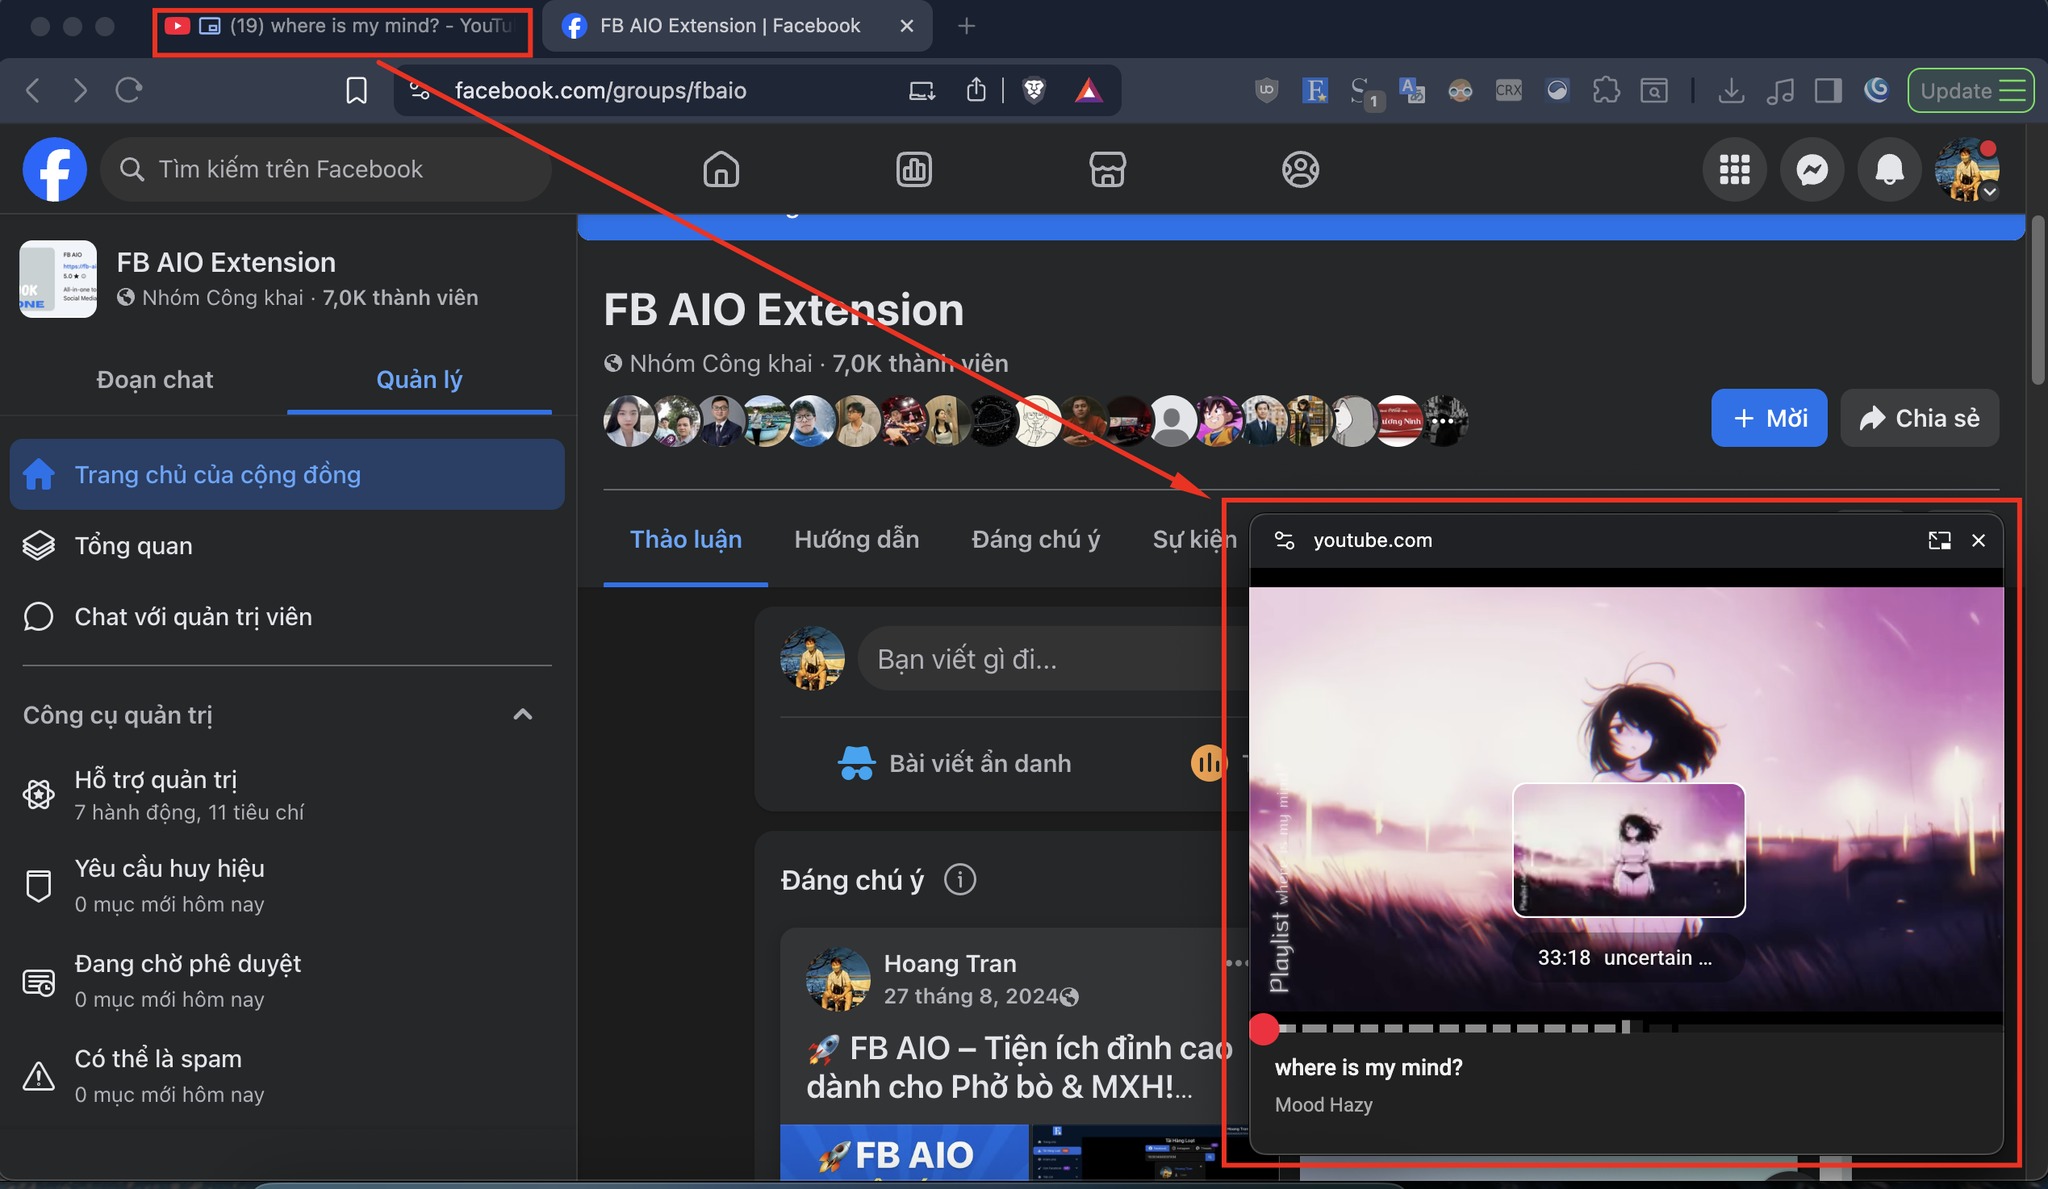Open the media control music-note icon

point(1780,91)
